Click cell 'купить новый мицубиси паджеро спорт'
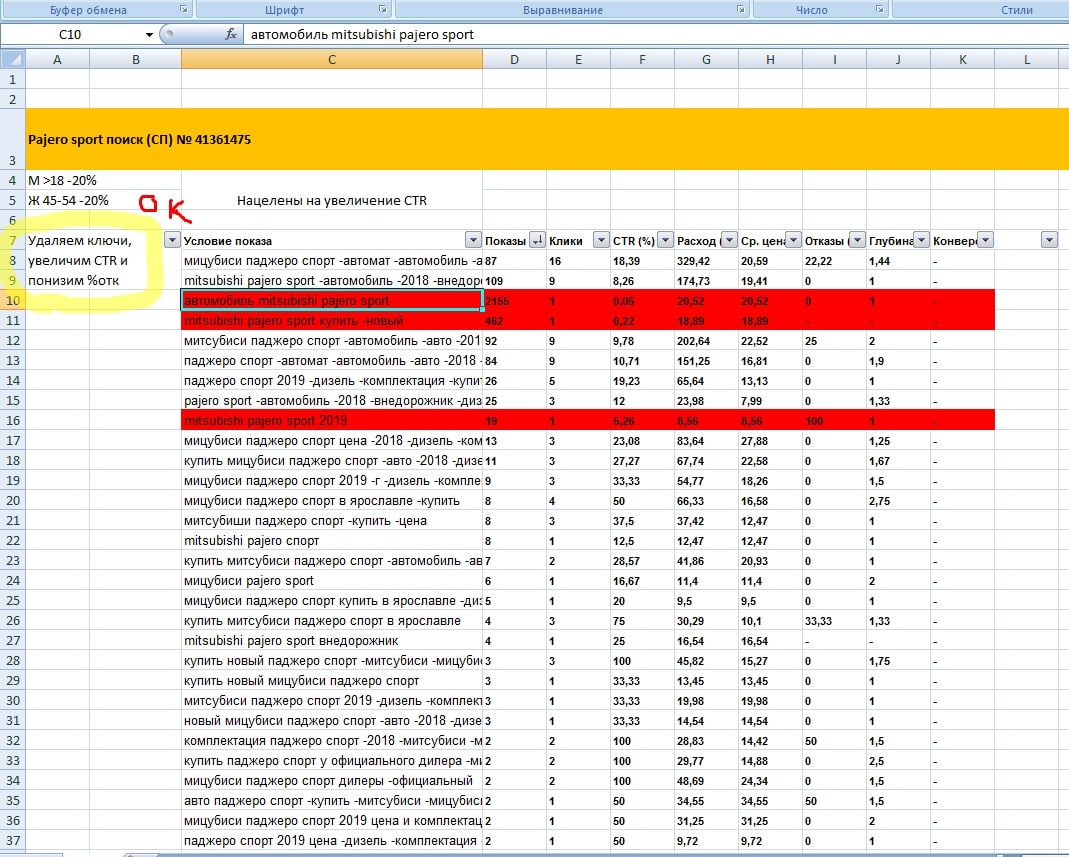 [x=332, y=680]
